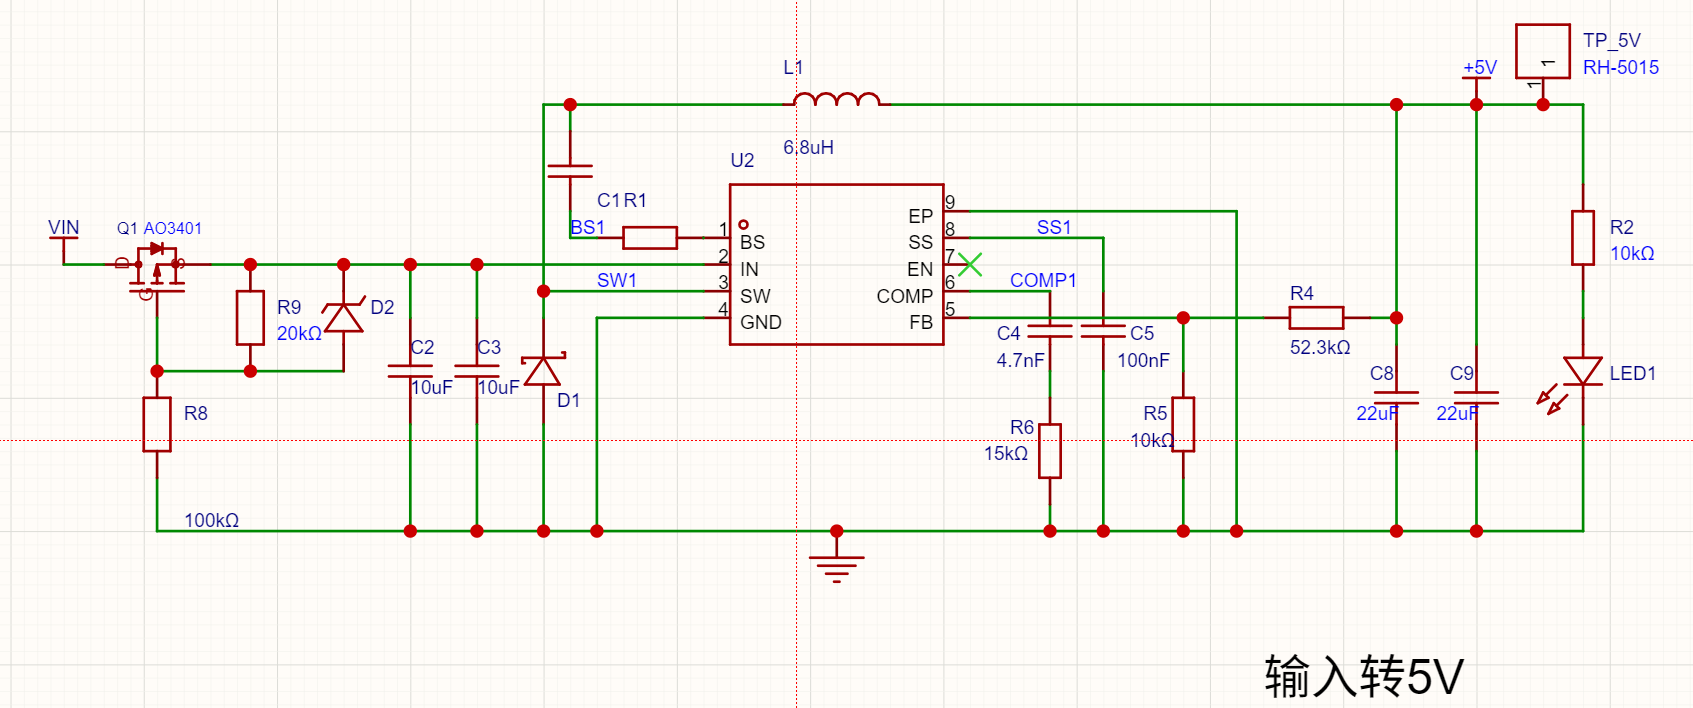Select the U2 IC body

pos(836,265)
